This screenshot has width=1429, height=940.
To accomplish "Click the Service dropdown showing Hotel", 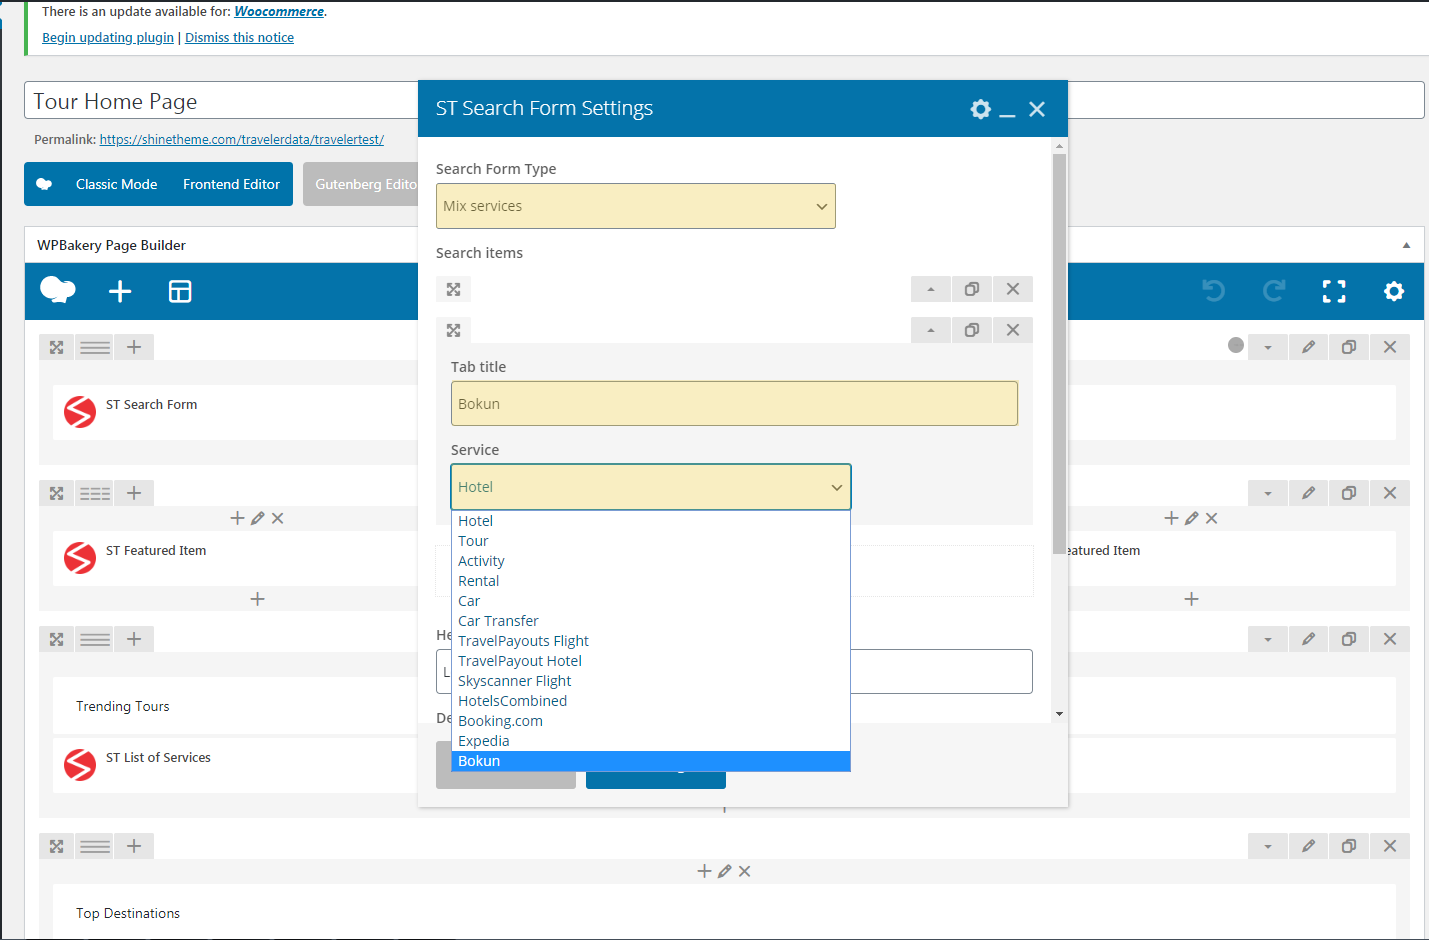I will coord(651,487).
